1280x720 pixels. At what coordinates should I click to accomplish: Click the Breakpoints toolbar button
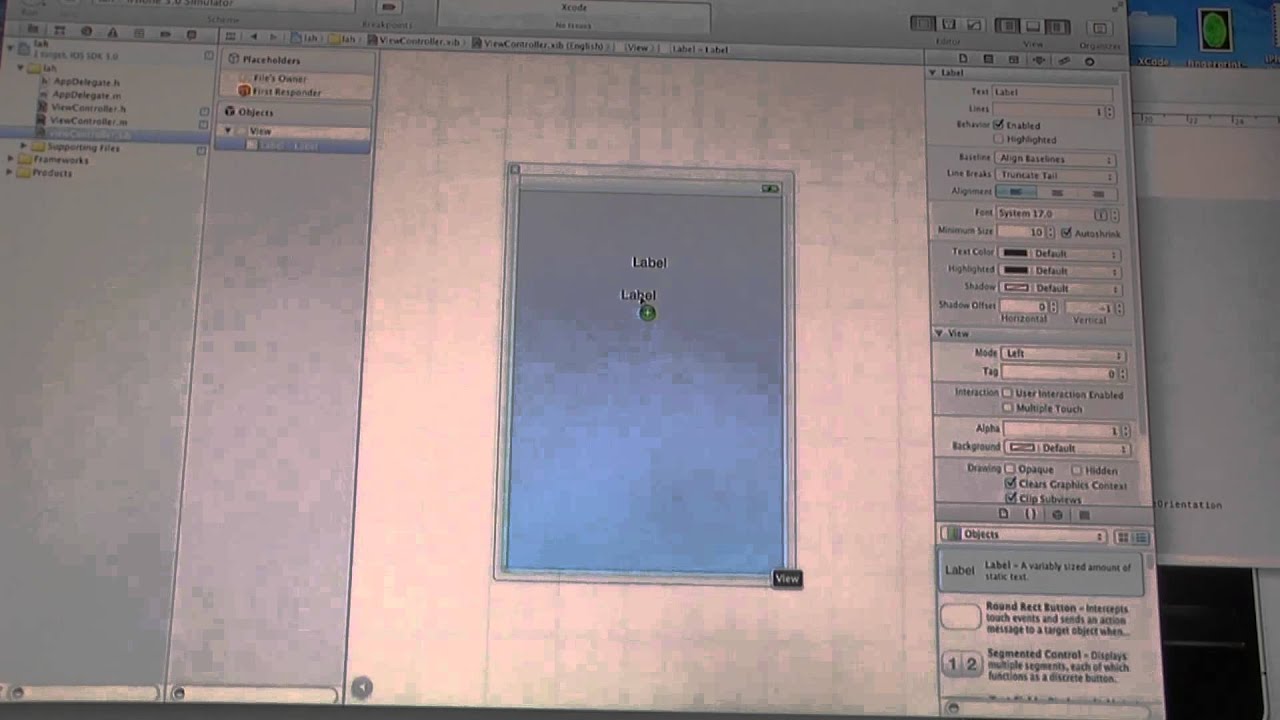pos(390,8)
